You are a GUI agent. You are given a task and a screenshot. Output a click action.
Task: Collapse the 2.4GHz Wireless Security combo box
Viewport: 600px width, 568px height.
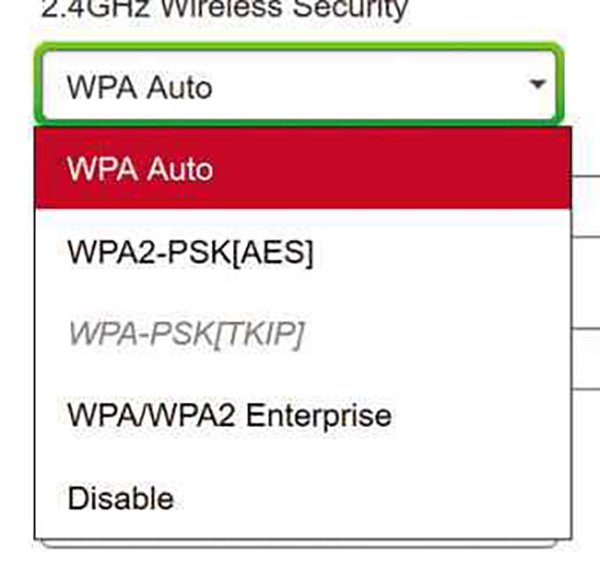(x=538, y=84)
